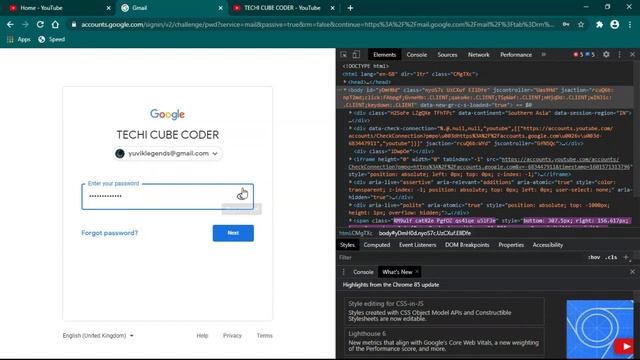The height and width of the screenshot is (360, 640).
Task: Open the Privacy link
Action: pos(232,336)
